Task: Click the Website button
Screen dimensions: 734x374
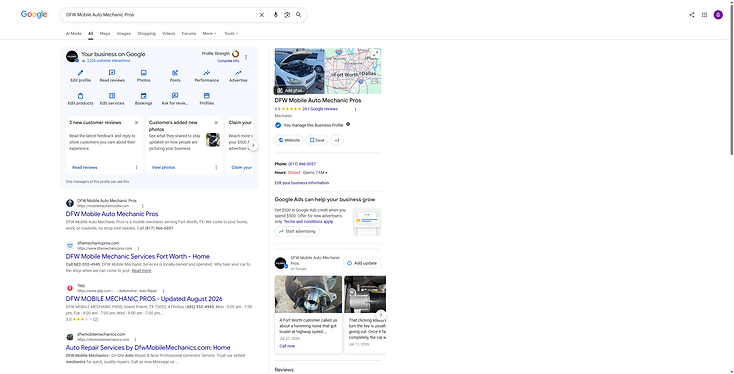Action: 289,140
